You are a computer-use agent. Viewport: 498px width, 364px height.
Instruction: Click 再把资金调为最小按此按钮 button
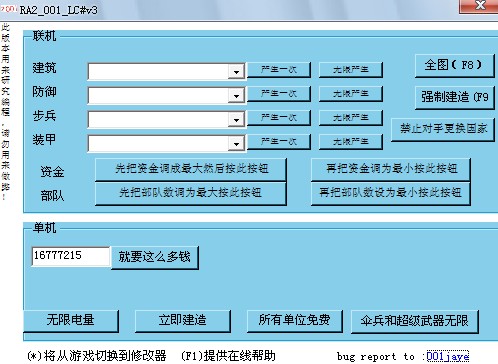(391, 169)
